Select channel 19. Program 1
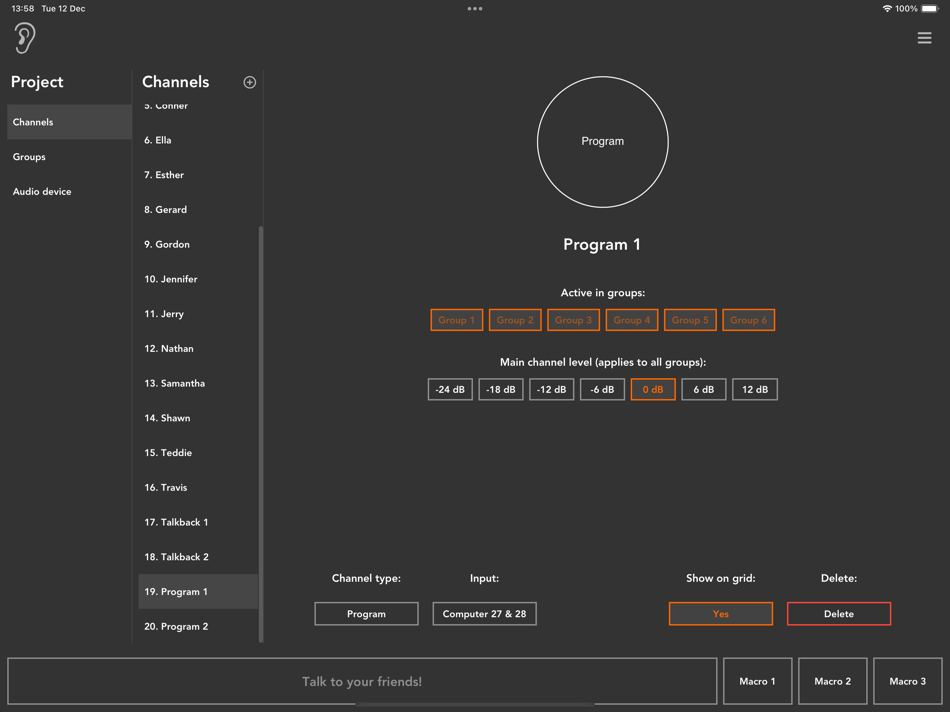Screen dimensions: 950x712 [x=198, y=591]
